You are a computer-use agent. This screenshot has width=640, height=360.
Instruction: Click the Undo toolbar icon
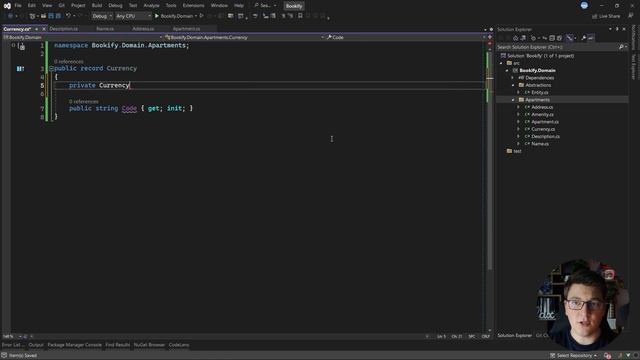coord(69,16)
